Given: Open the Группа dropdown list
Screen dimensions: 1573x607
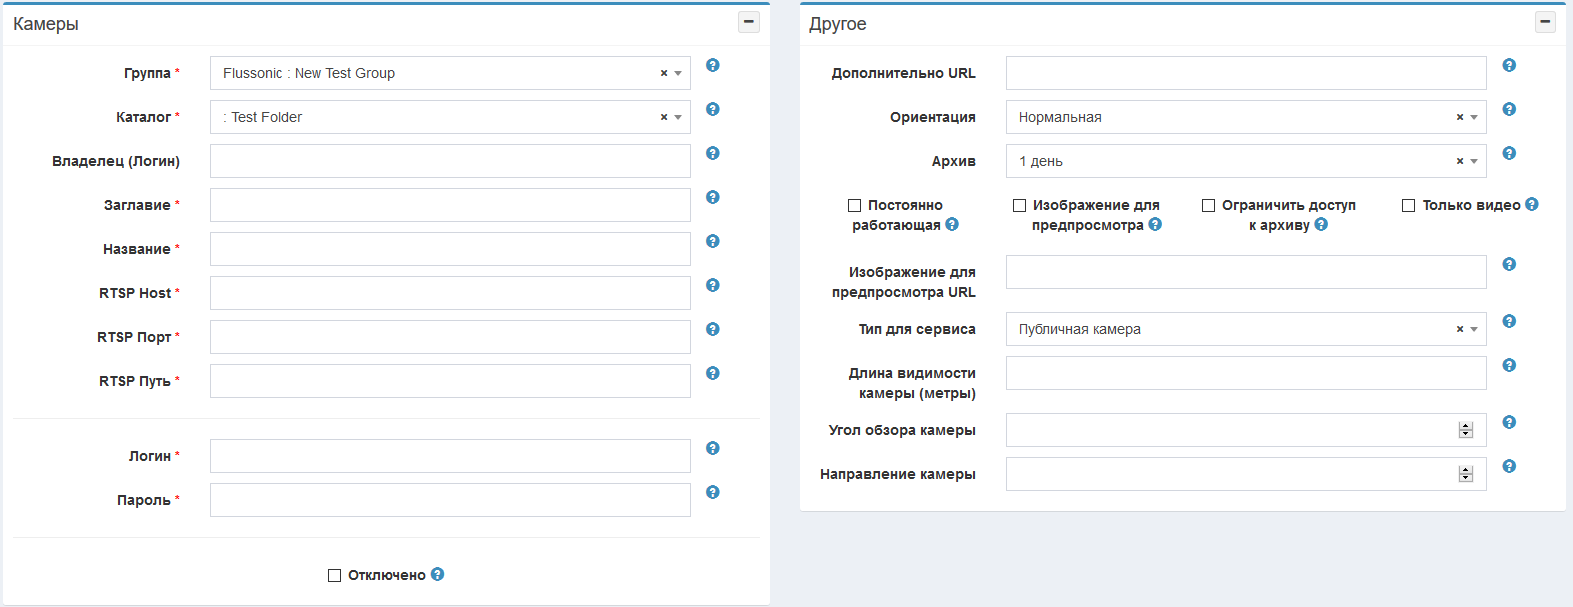Looking at the screenshot, I should pos(678,73).
